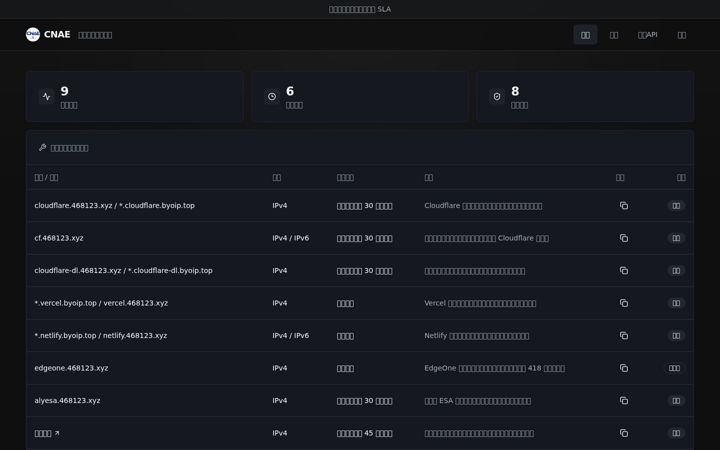
Task: Click status badge of edgeone.468123.xyz row
Action: click(x=674, y=368)
